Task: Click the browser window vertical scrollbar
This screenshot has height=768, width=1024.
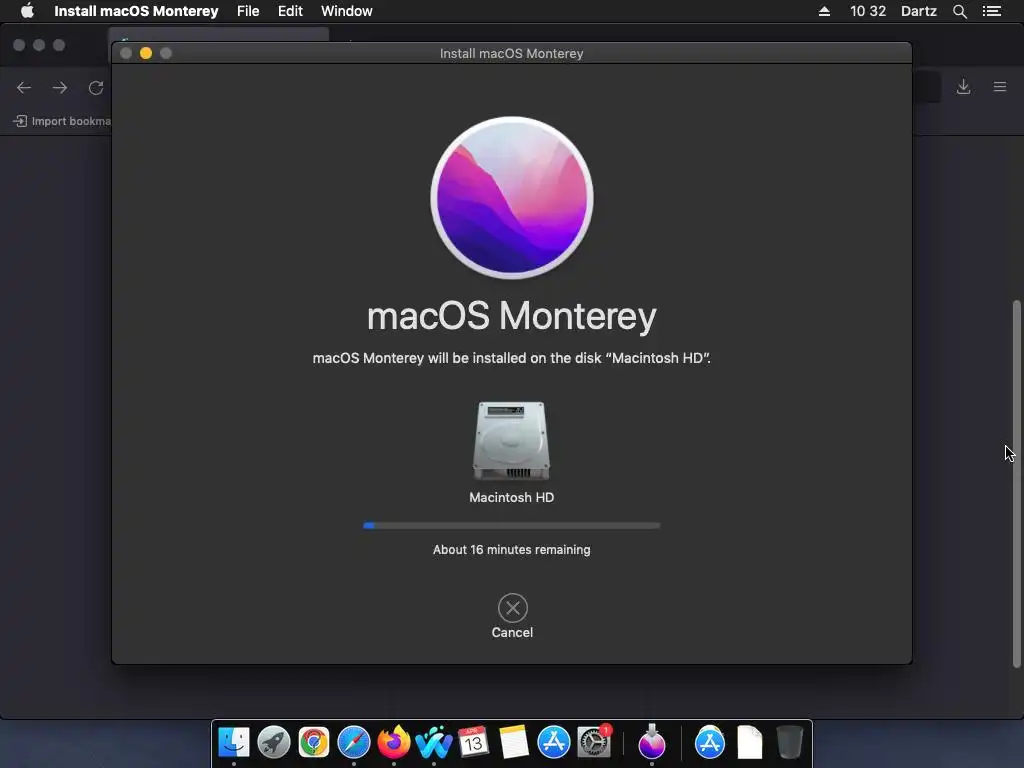Action: 1017,484
